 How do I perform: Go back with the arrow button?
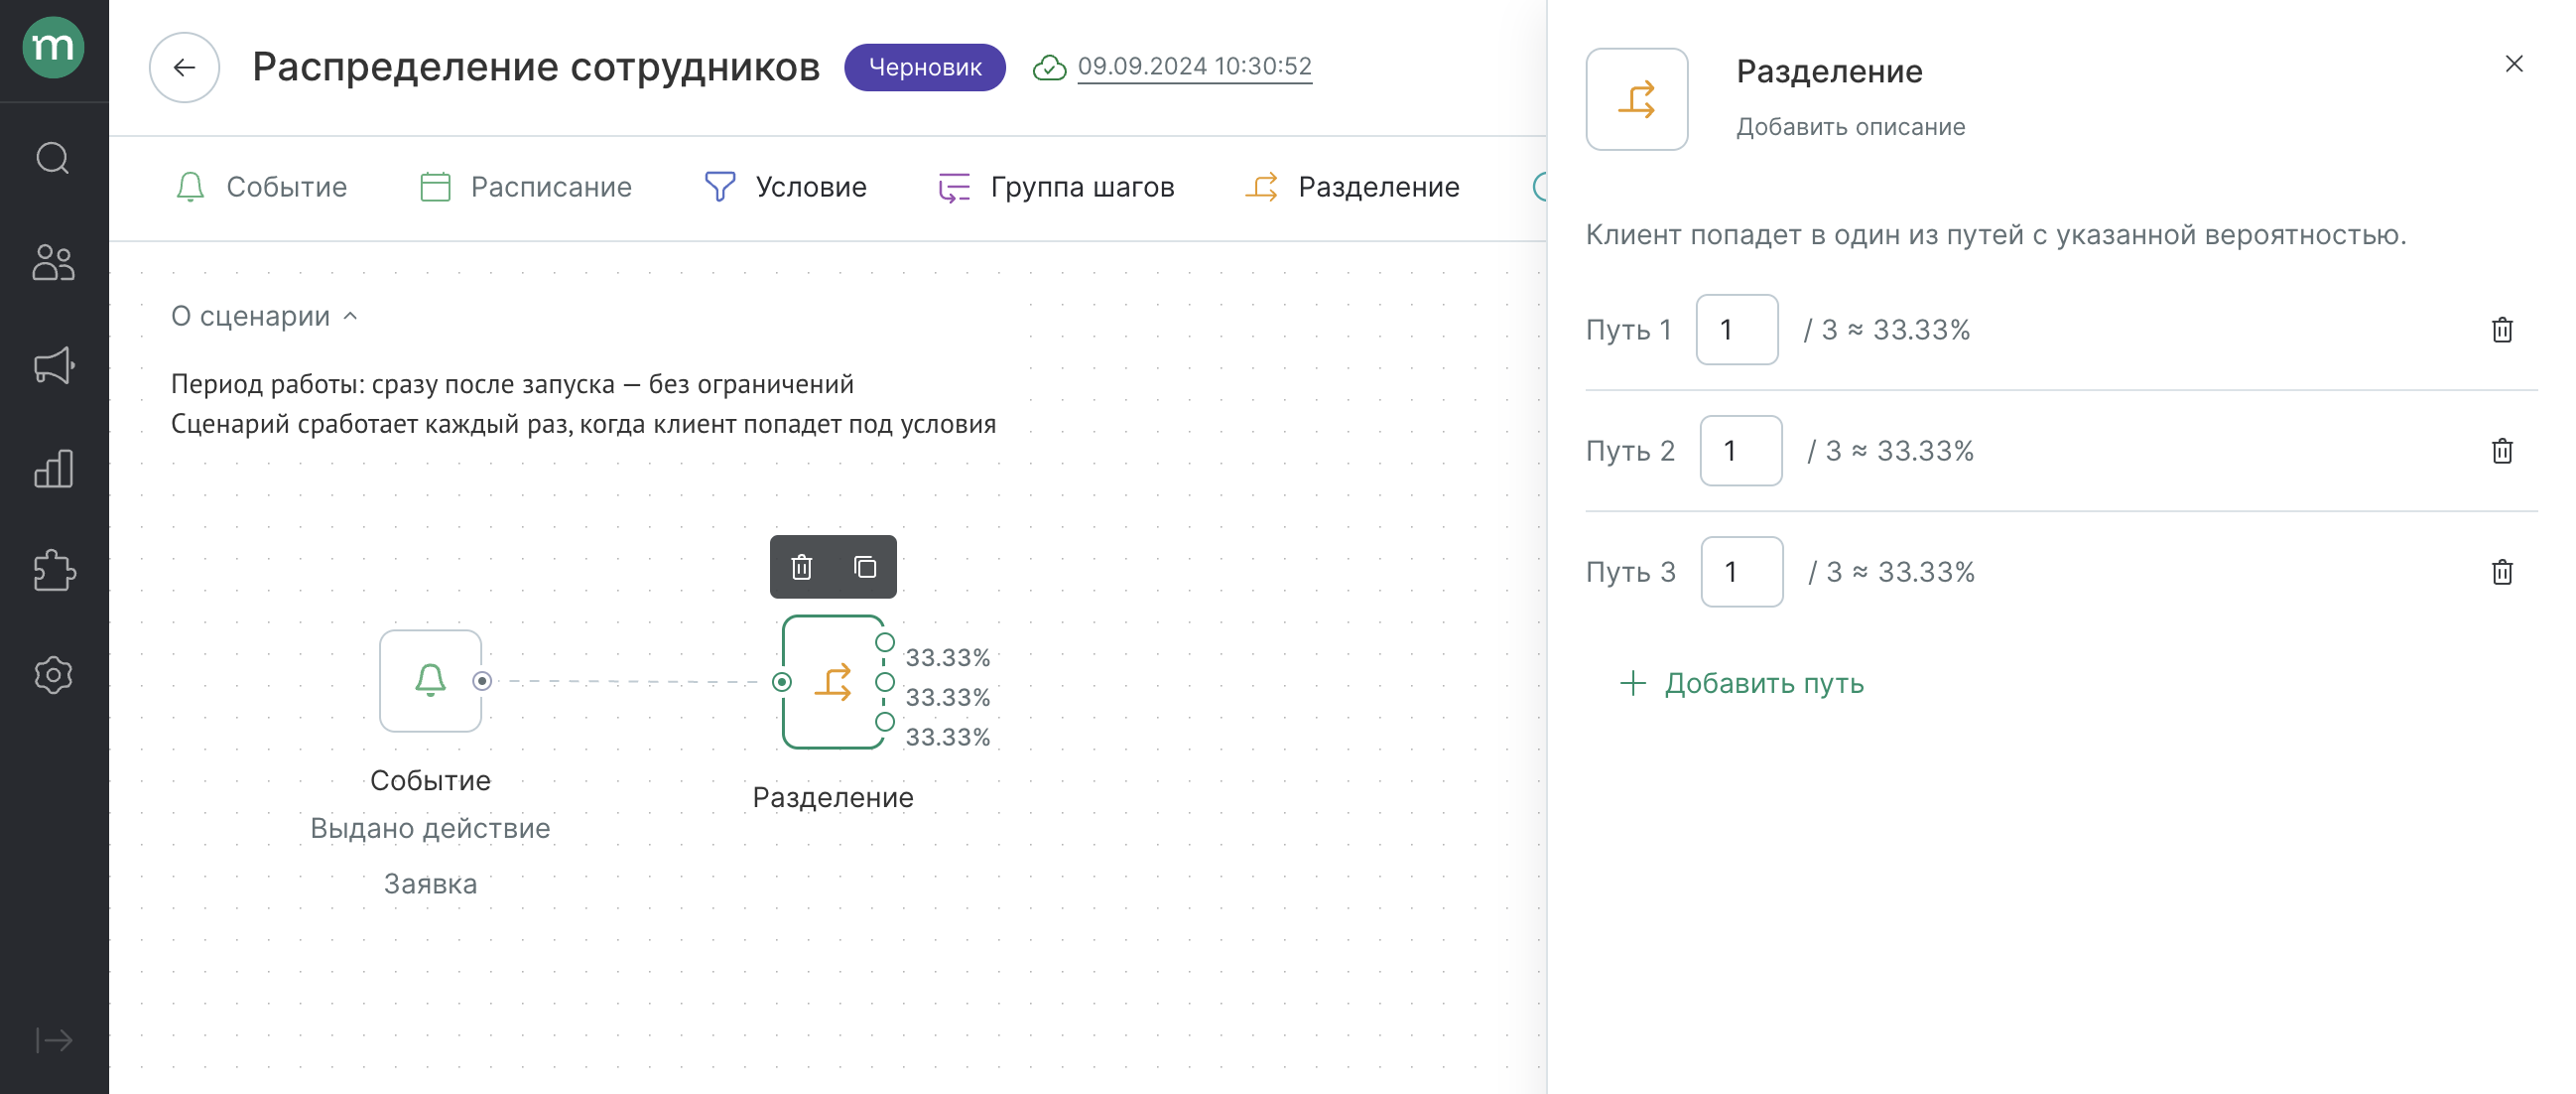point(184,67)
